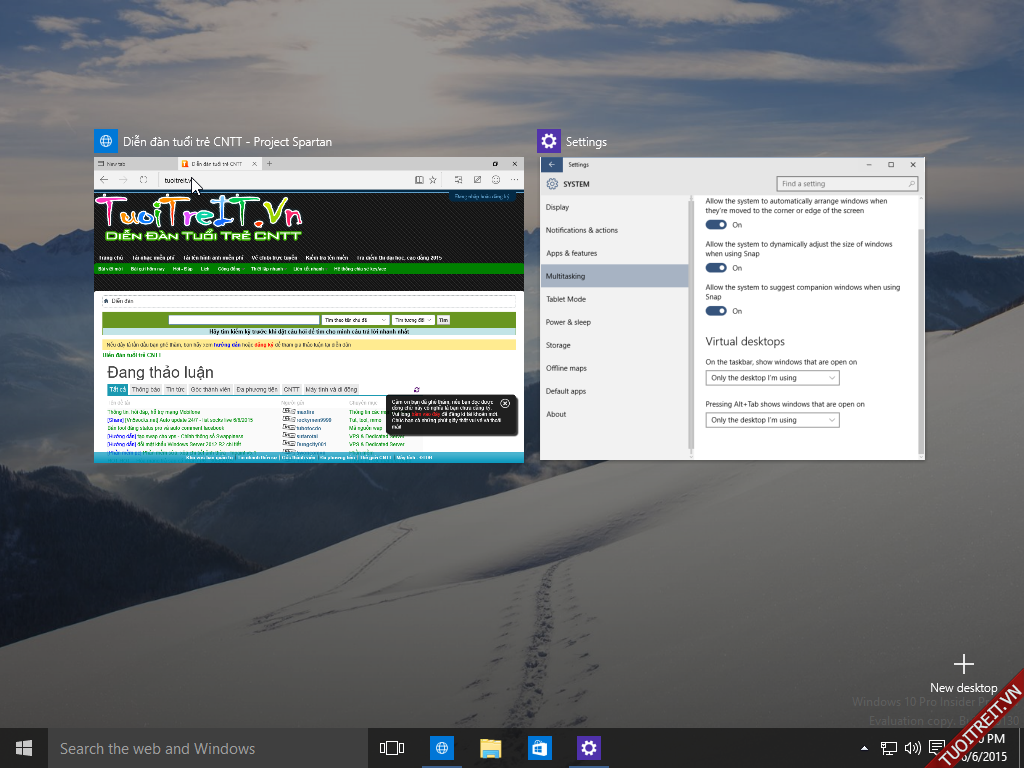Open Project Spartan browser from taskbar

pos(441,748)
